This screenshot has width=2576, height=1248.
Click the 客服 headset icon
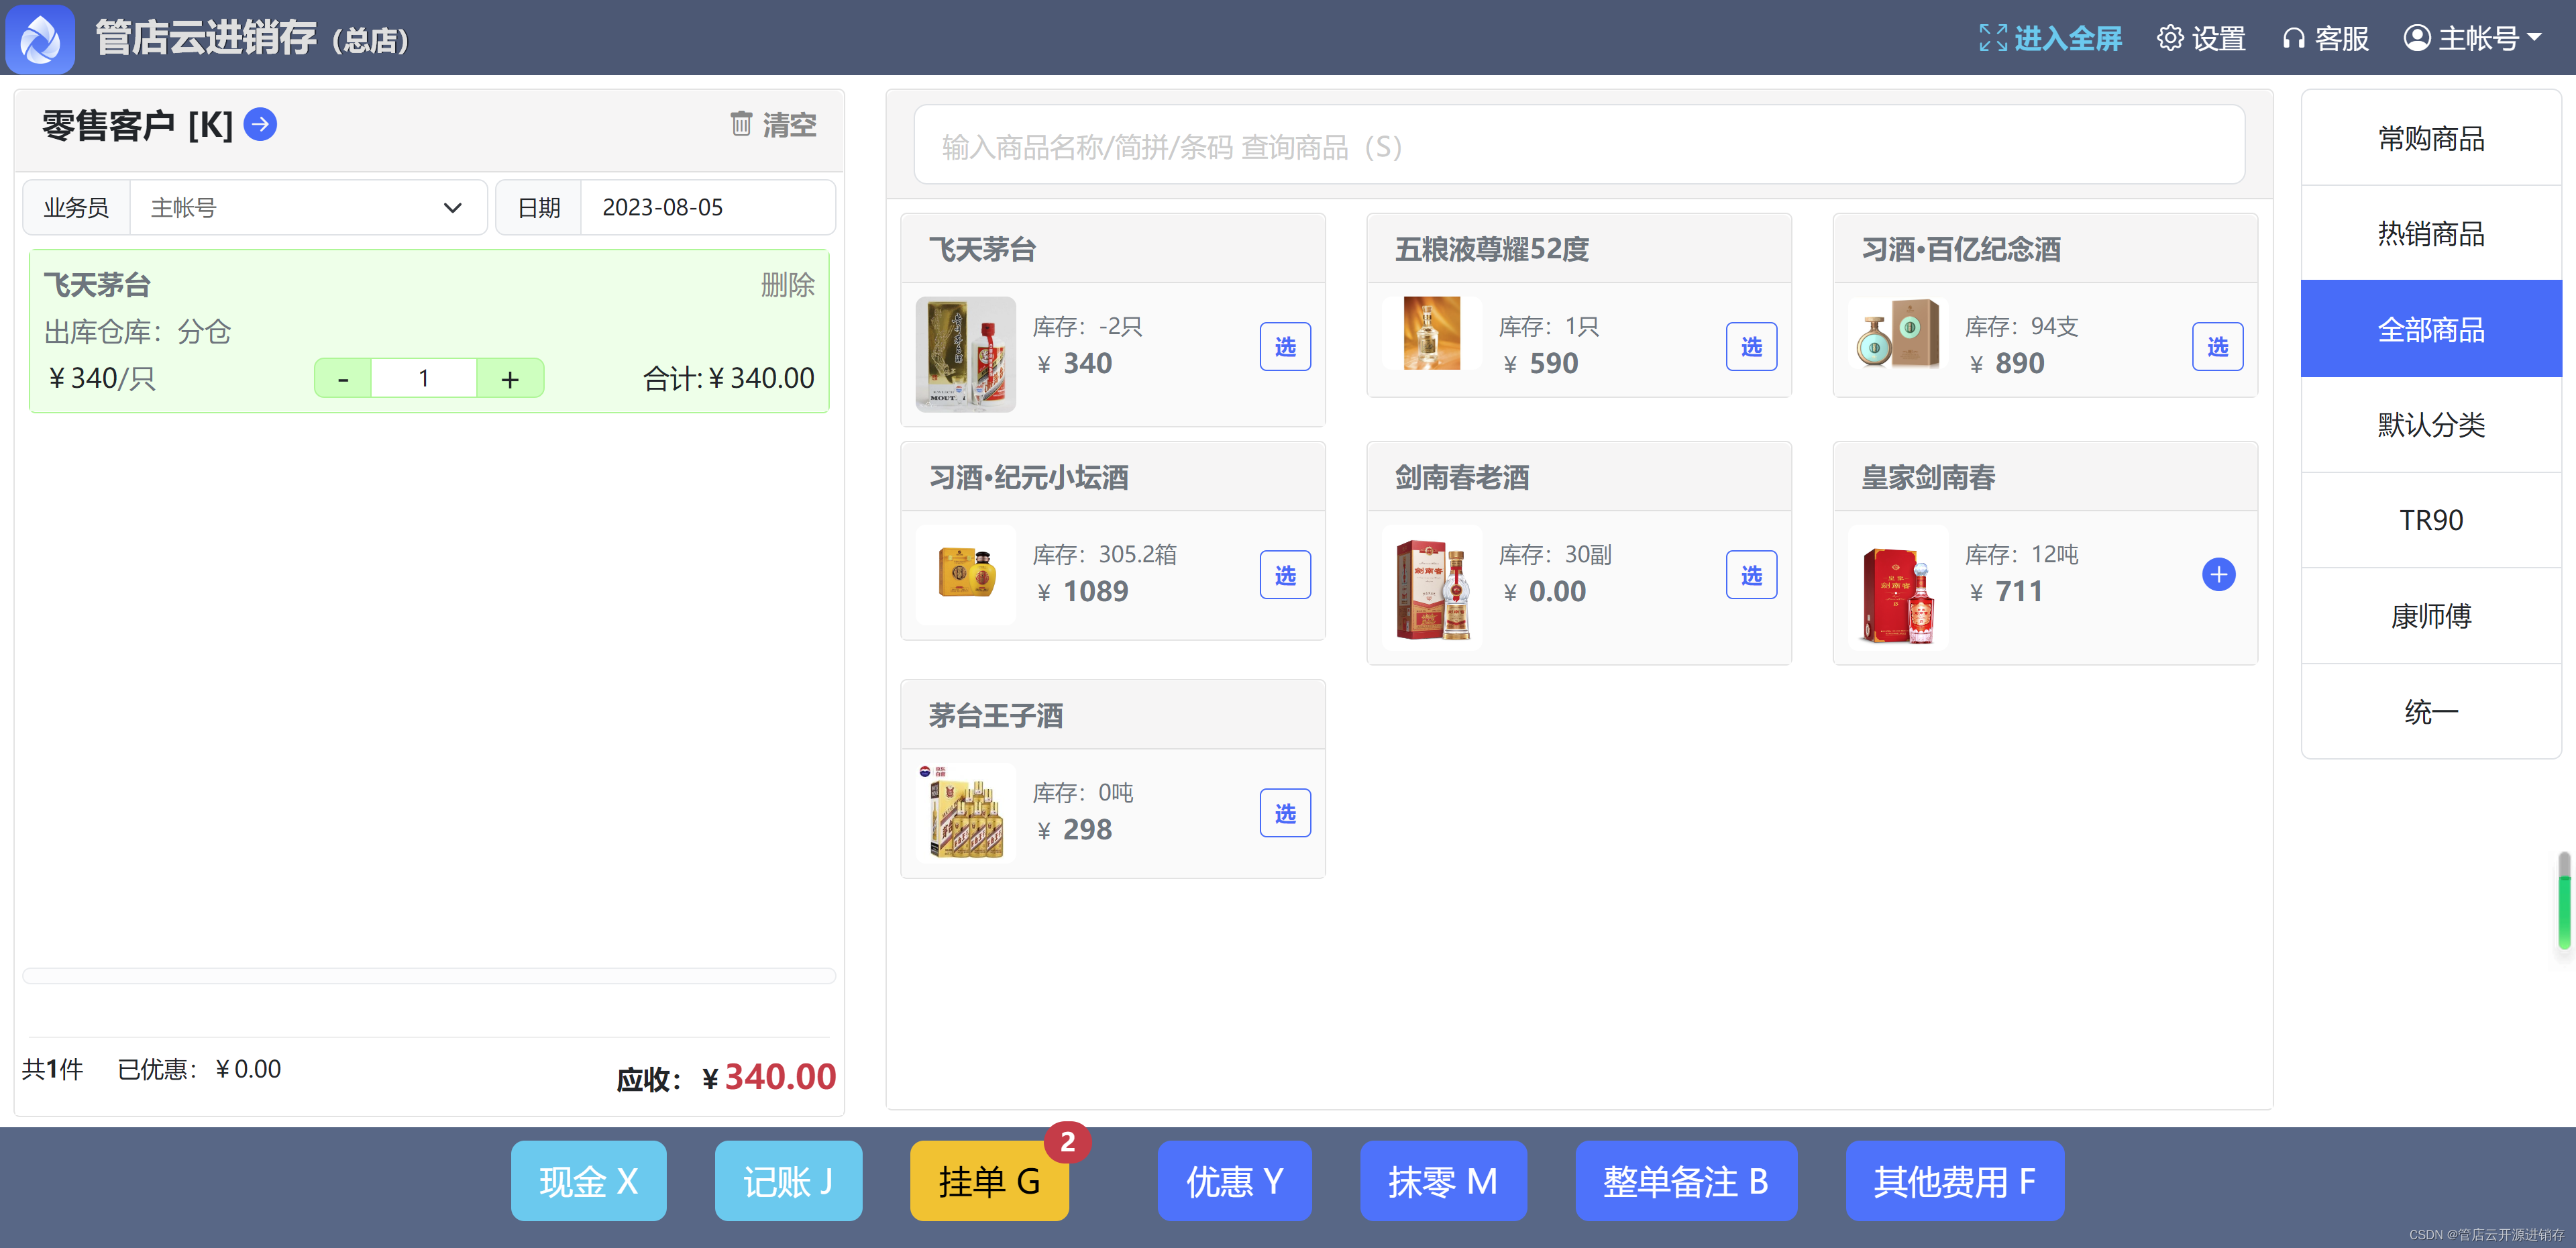[2293, 38]
